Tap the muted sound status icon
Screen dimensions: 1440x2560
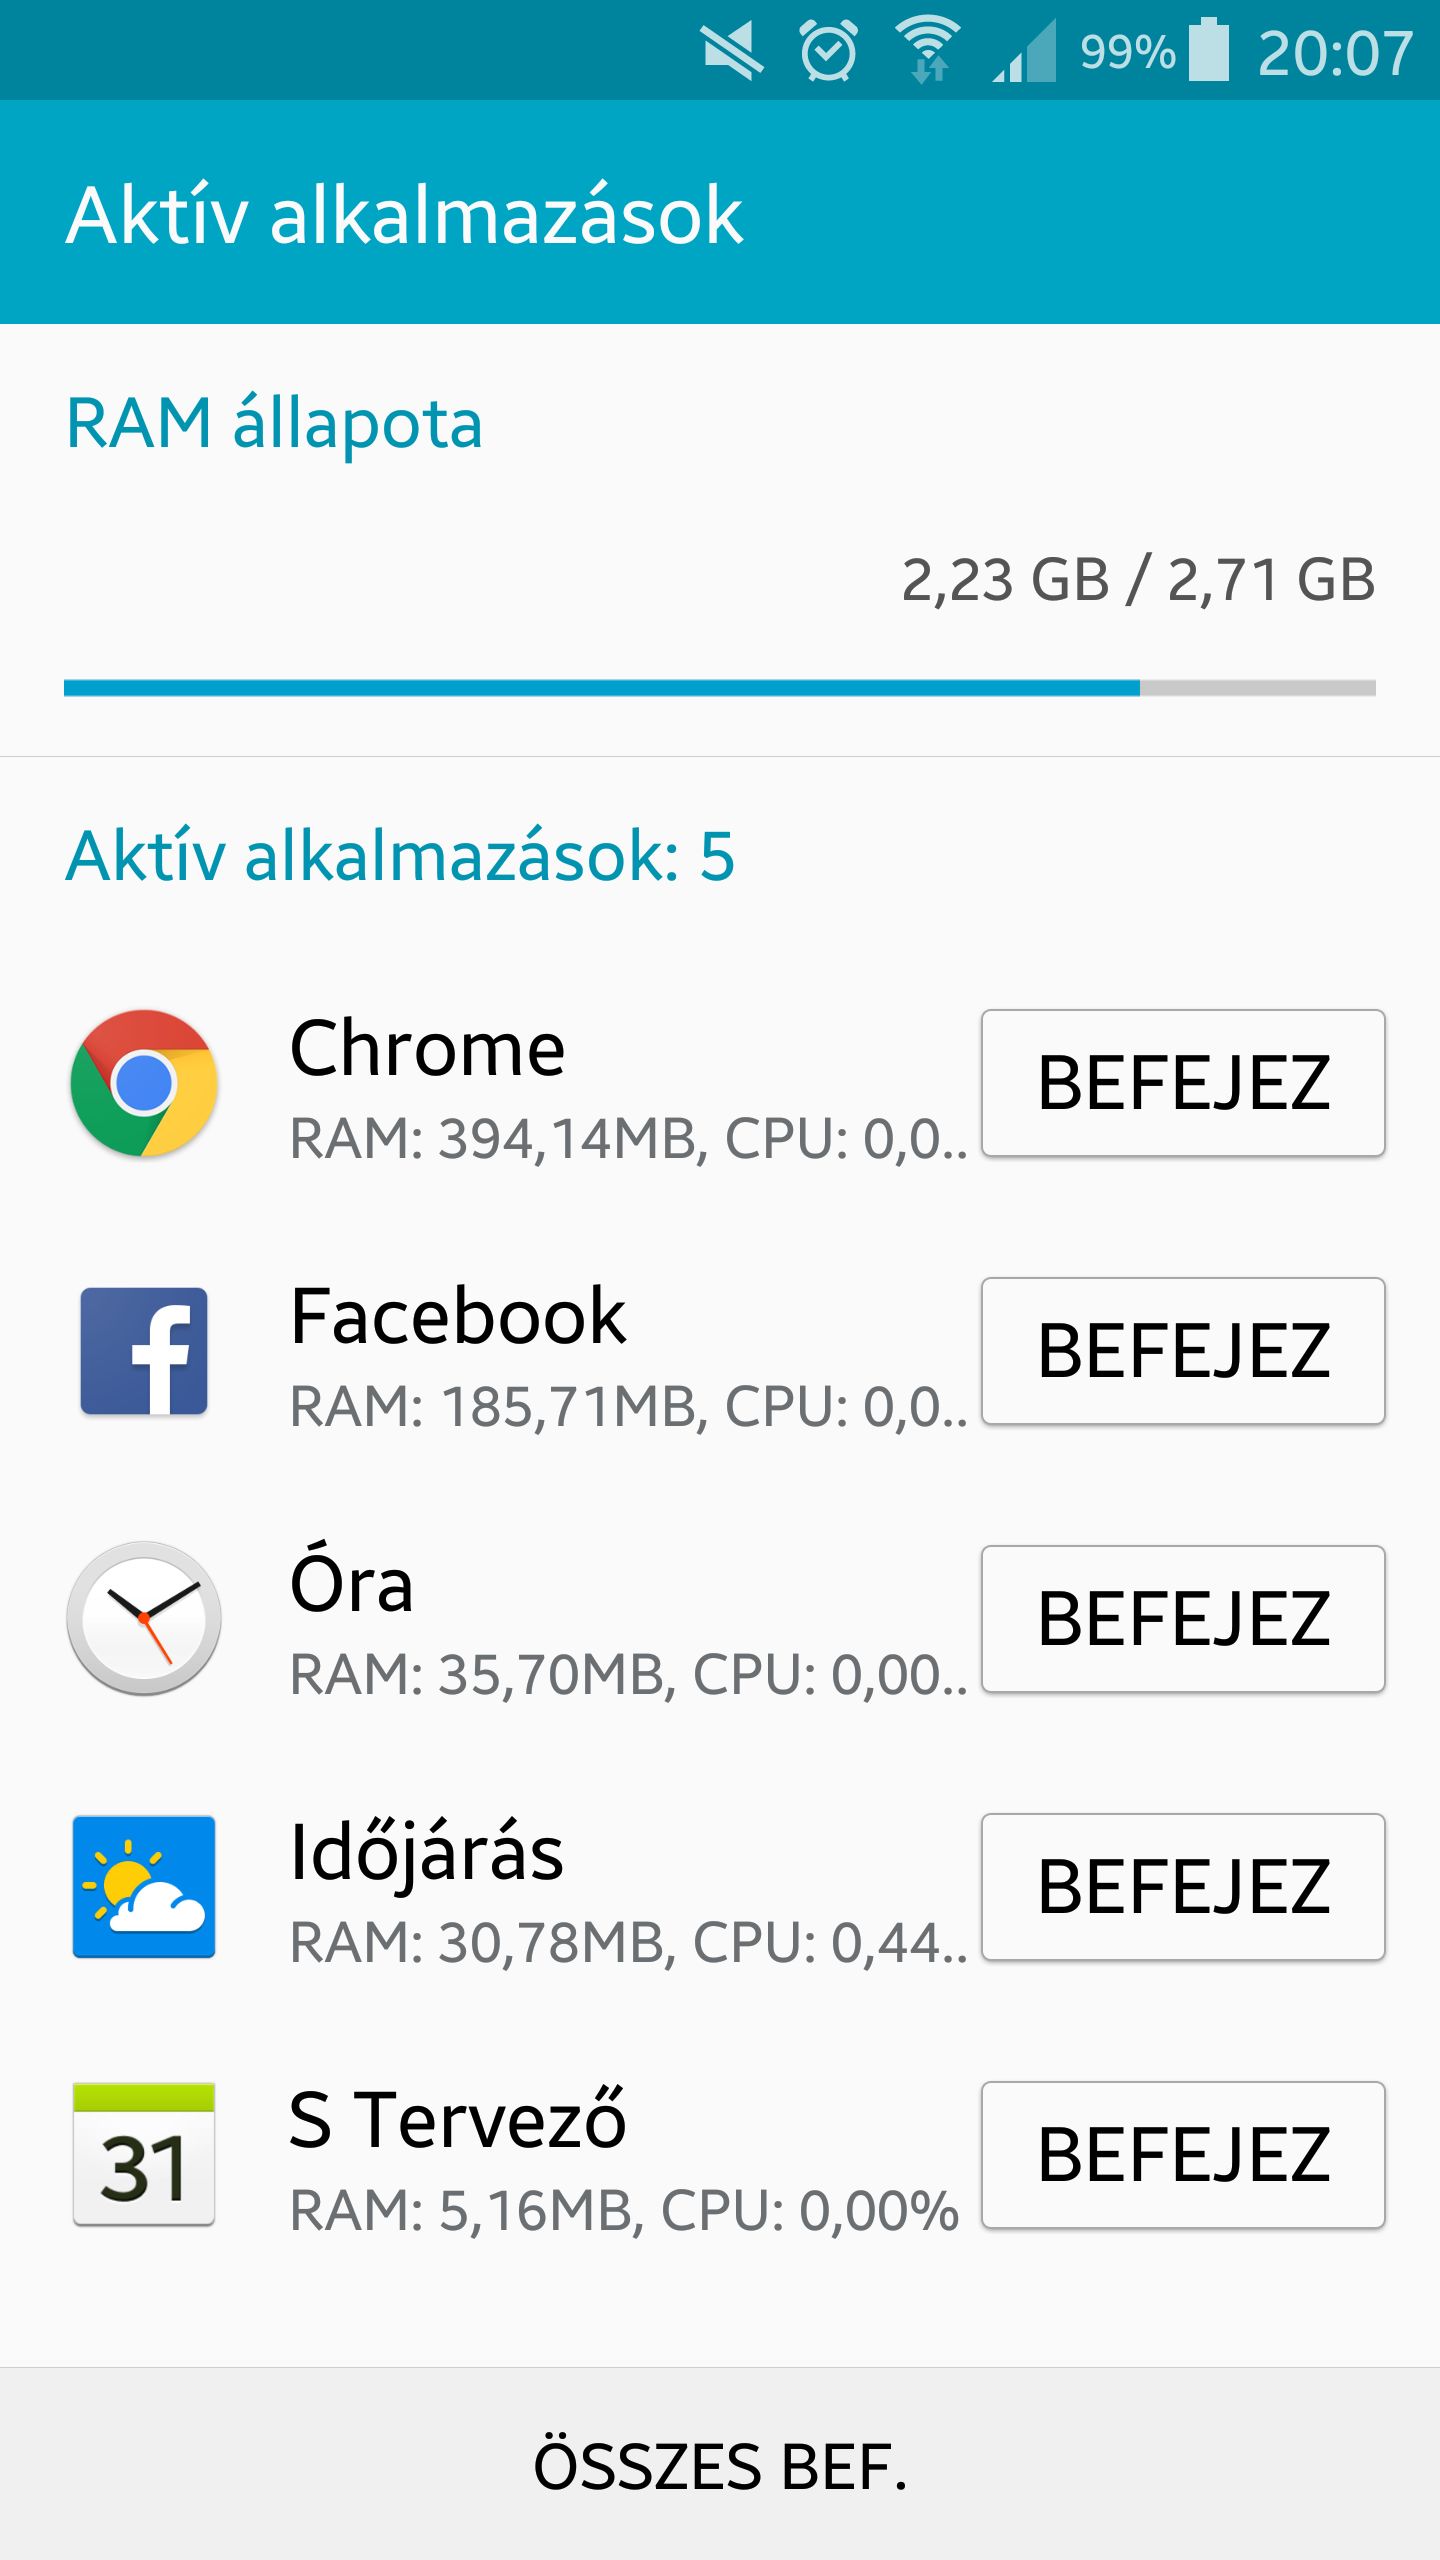732,52
